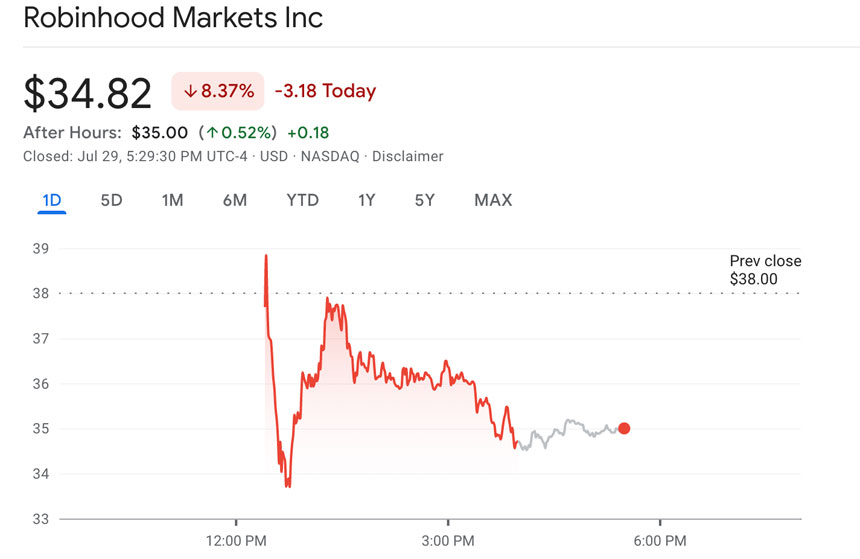Image resolution: width=860 pixels, height=559 pixels.
Task: Show the 1M price history
Action: coord(172,200)
